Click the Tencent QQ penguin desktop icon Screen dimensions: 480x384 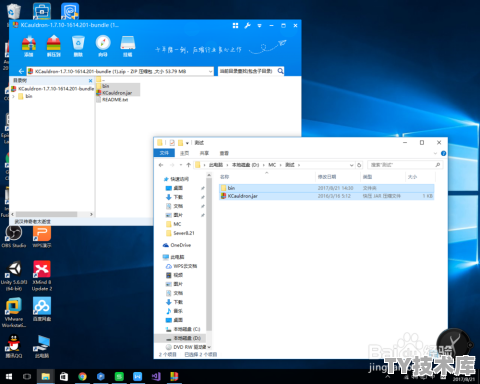click(x=14, y=346)
